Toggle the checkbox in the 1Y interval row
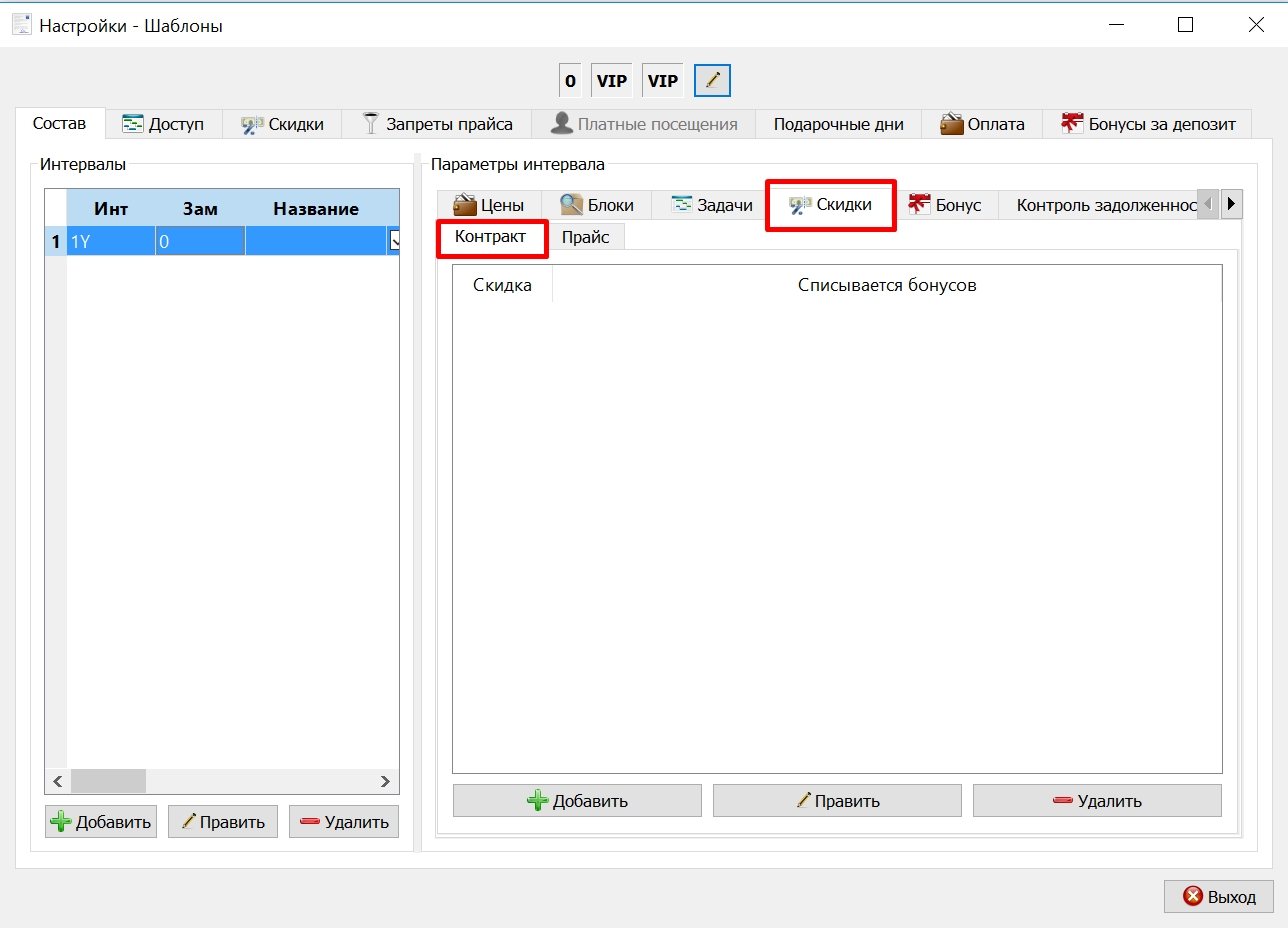 click(394, 241)
